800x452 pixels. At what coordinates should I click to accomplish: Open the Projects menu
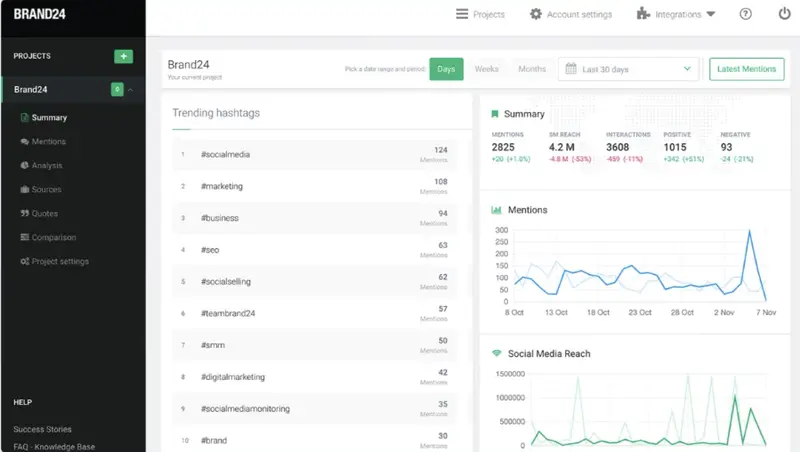[480, 14]
